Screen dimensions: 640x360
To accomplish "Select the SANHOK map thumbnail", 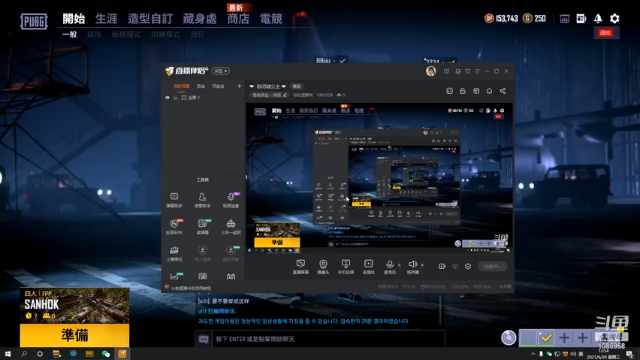I will coord(75,306).
